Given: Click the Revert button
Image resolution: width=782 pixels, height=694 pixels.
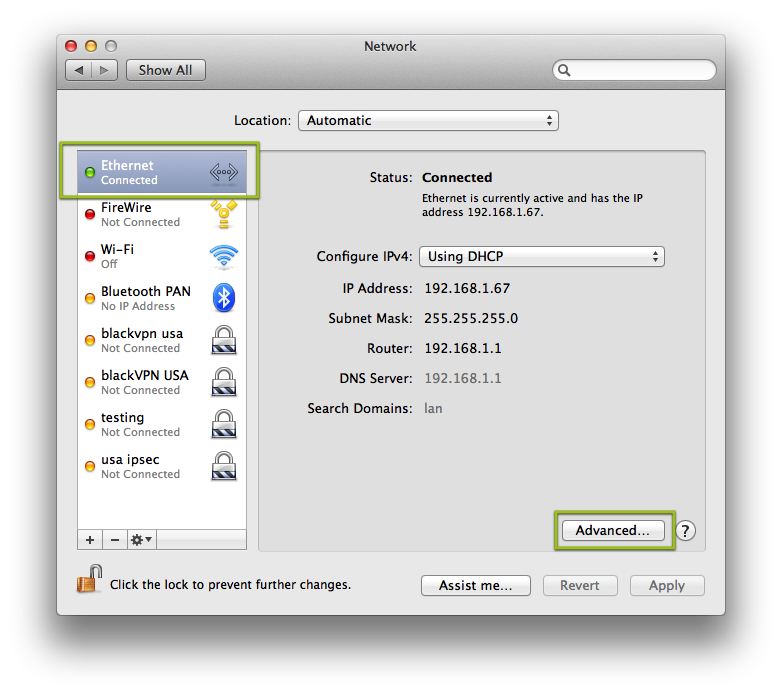Looking at the screenshot, I should click(x=580, y=585).
